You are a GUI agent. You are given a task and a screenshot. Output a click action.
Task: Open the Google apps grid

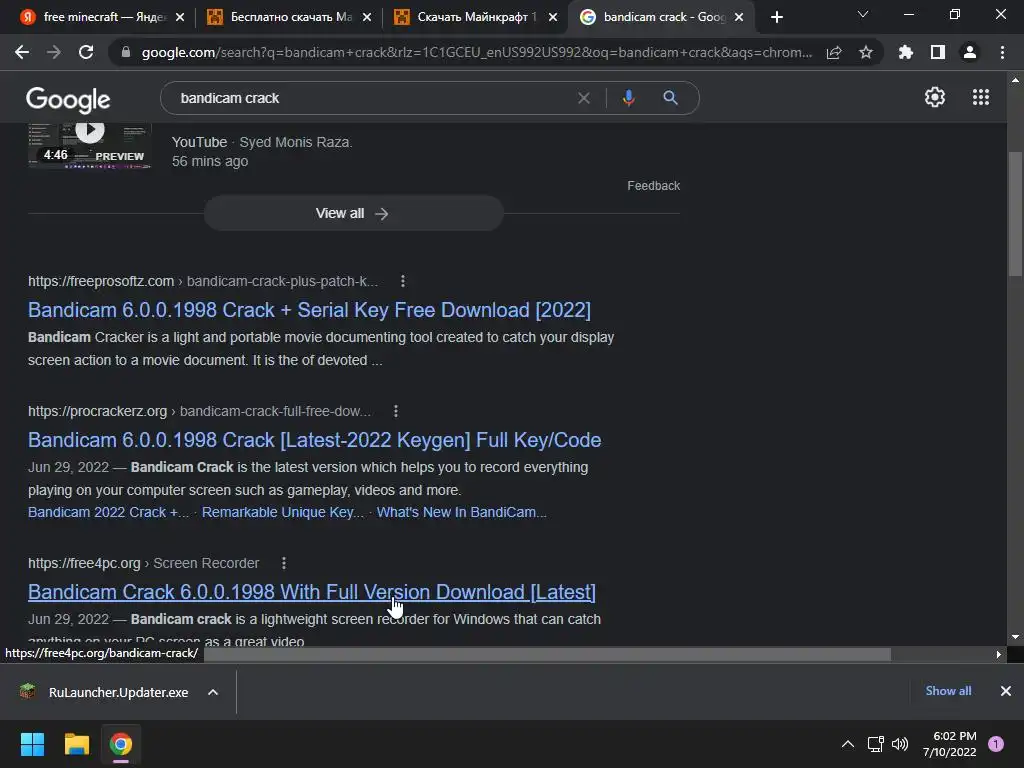point(981,97)
